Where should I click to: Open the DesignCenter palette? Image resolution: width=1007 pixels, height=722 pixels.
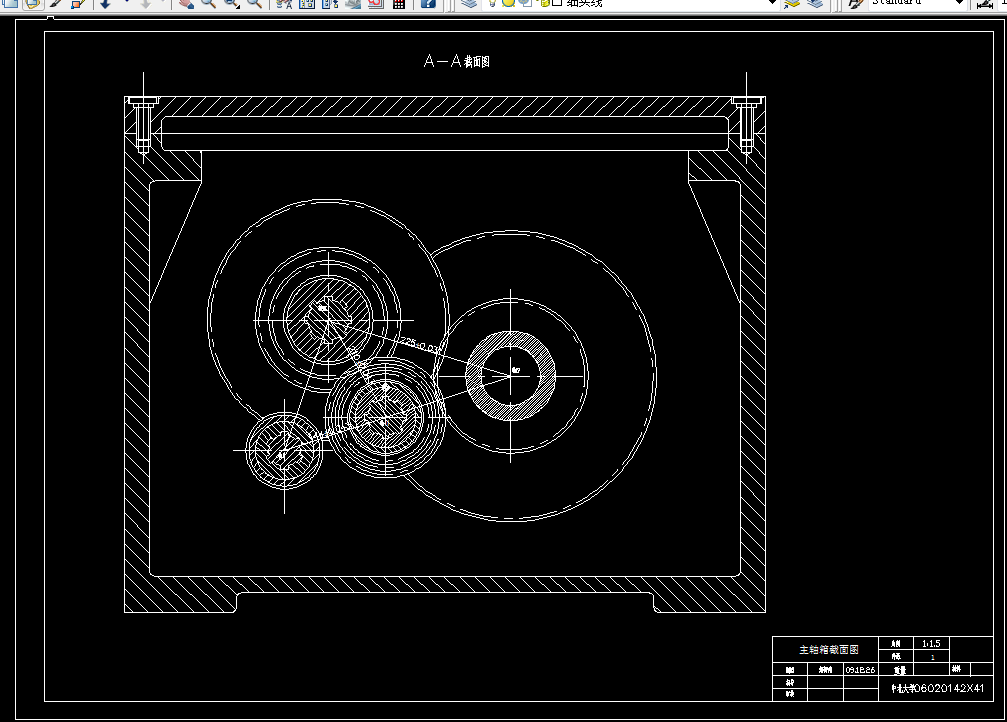pyautogui.click(x=307, y=3)
